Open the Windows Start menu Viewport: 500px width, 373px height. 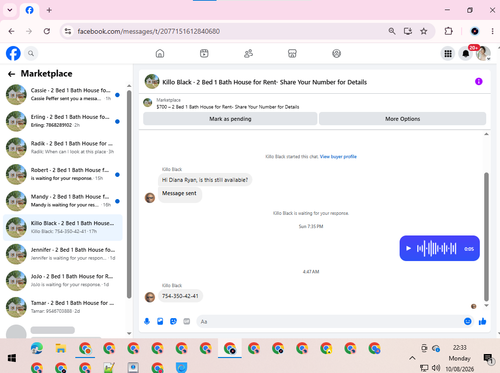coord(12,358)
